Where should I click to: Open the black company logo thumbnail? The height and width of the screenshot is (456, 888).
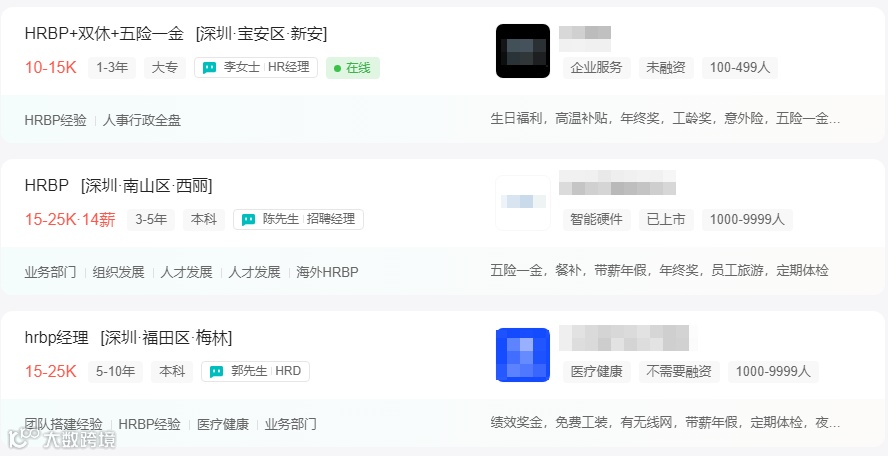click(523, 51)
